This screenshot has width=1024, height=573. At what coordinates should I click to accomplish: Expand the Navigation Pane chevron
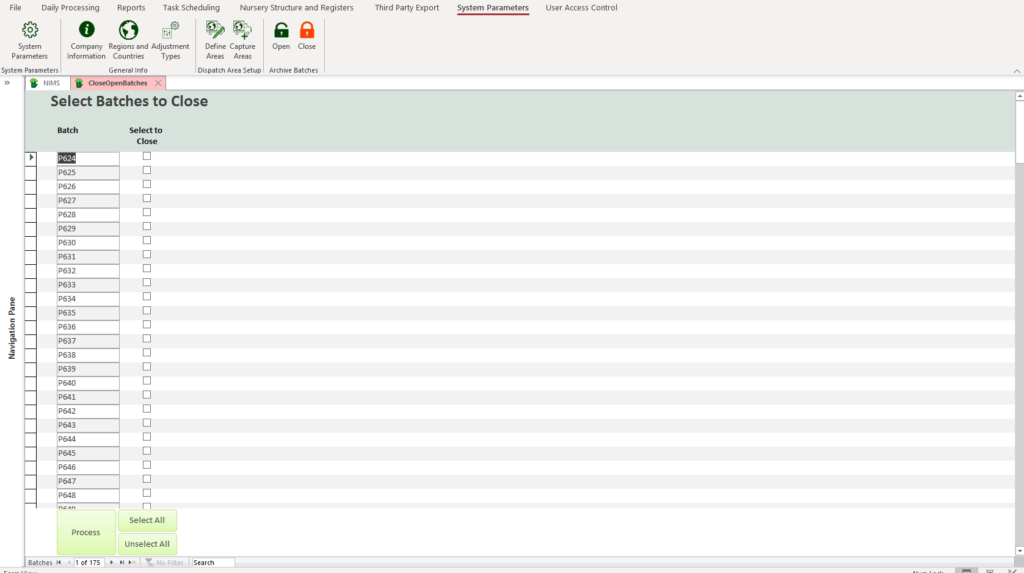(x=7, y=83)
